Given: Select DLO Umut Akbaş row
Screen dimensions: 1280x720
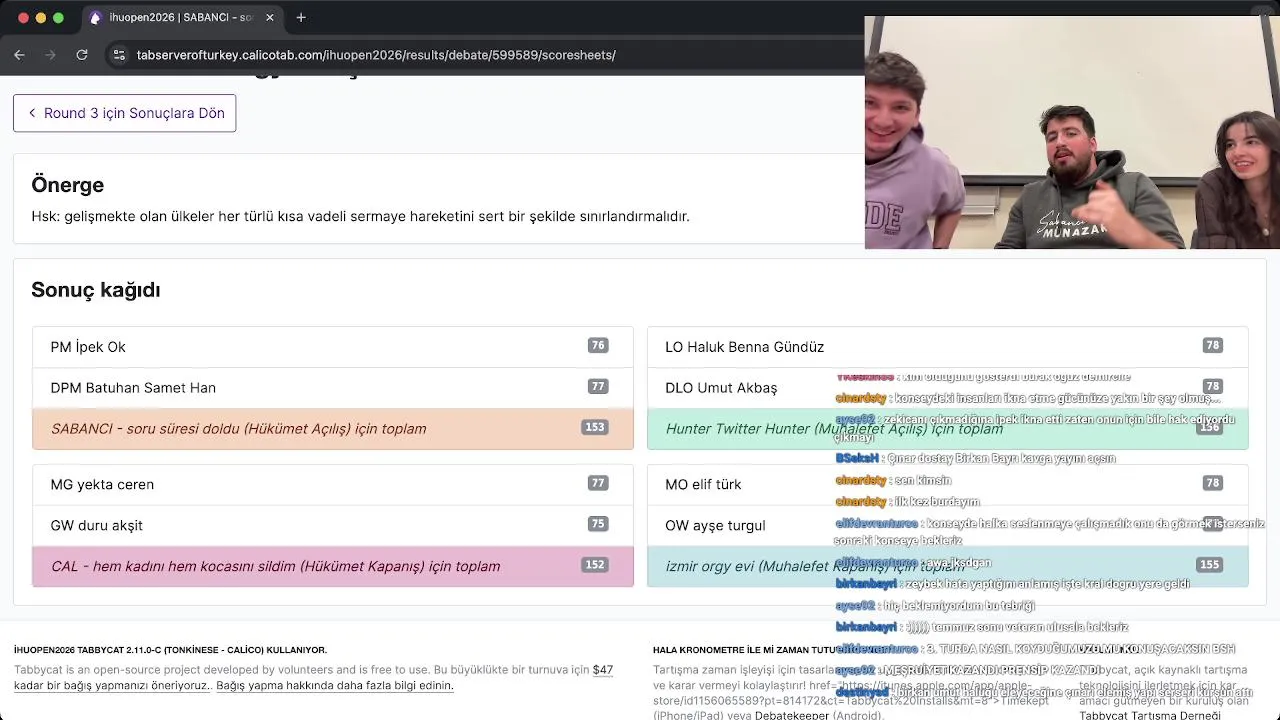Looking at the screenshot, I should point(948,388).
